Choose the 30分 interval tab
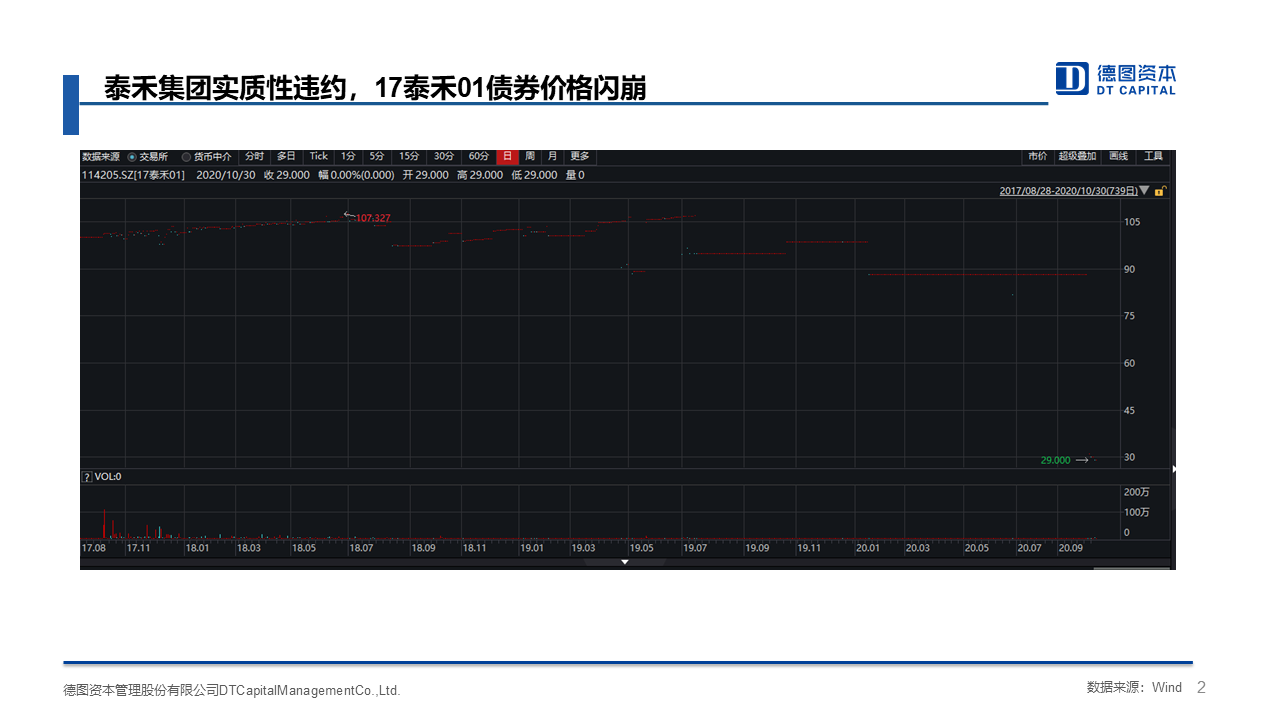This screenshot has width=1280, height=720. pyautogui.click(x=443, y=157)
